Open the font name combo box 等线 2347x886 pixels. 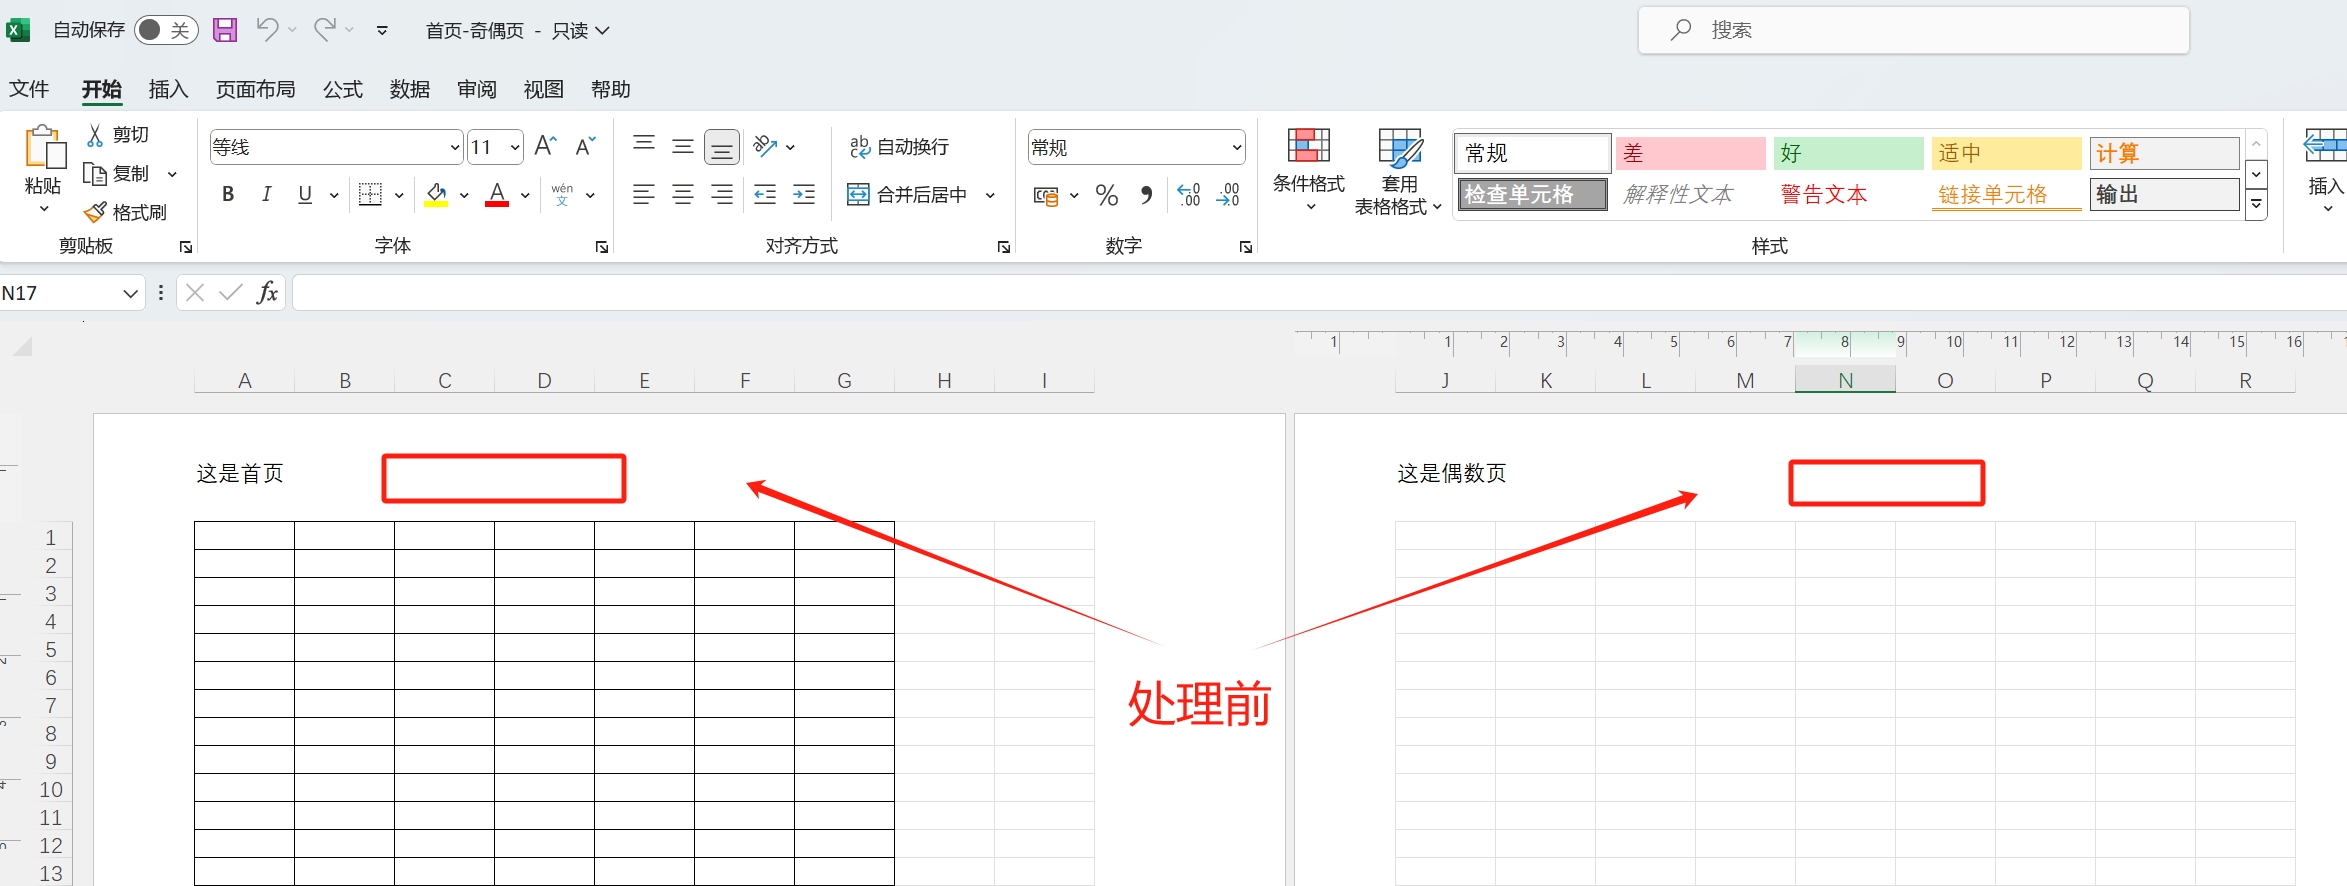point(336,147)
